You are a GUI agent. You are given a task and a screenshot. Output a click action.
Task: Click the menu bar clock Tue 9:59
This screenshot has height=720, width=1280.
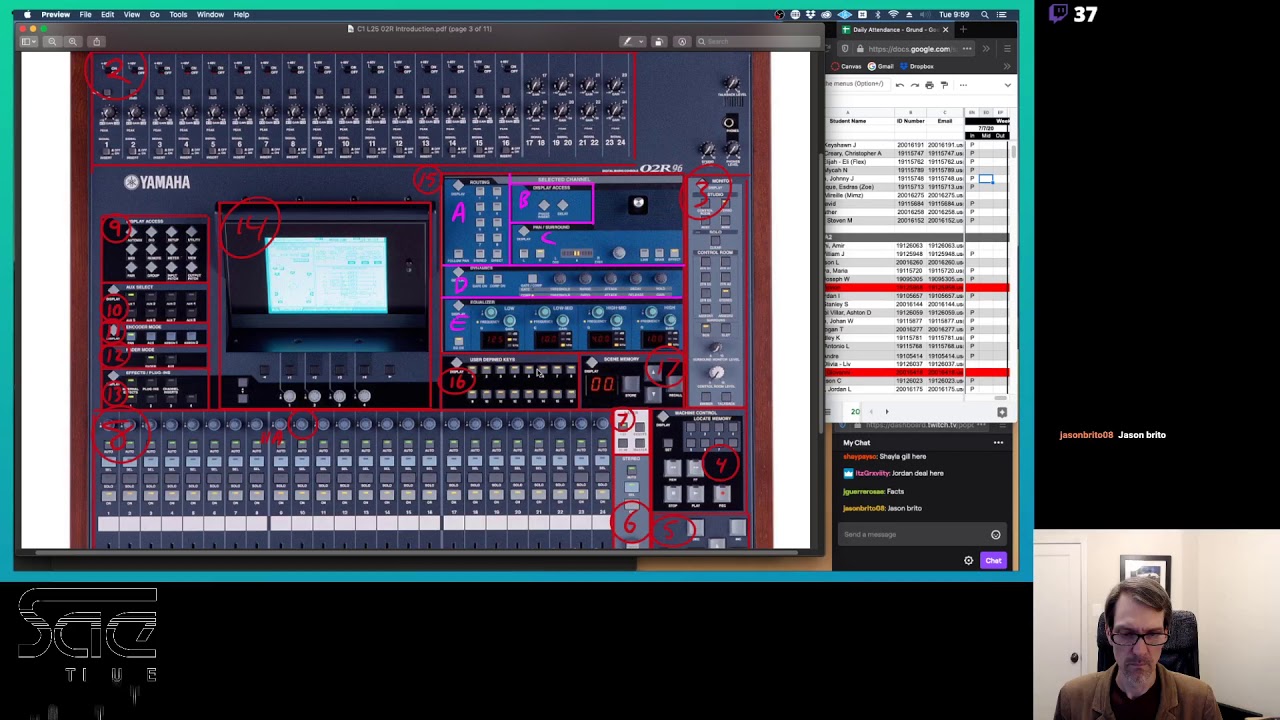[x=955, y=15]
